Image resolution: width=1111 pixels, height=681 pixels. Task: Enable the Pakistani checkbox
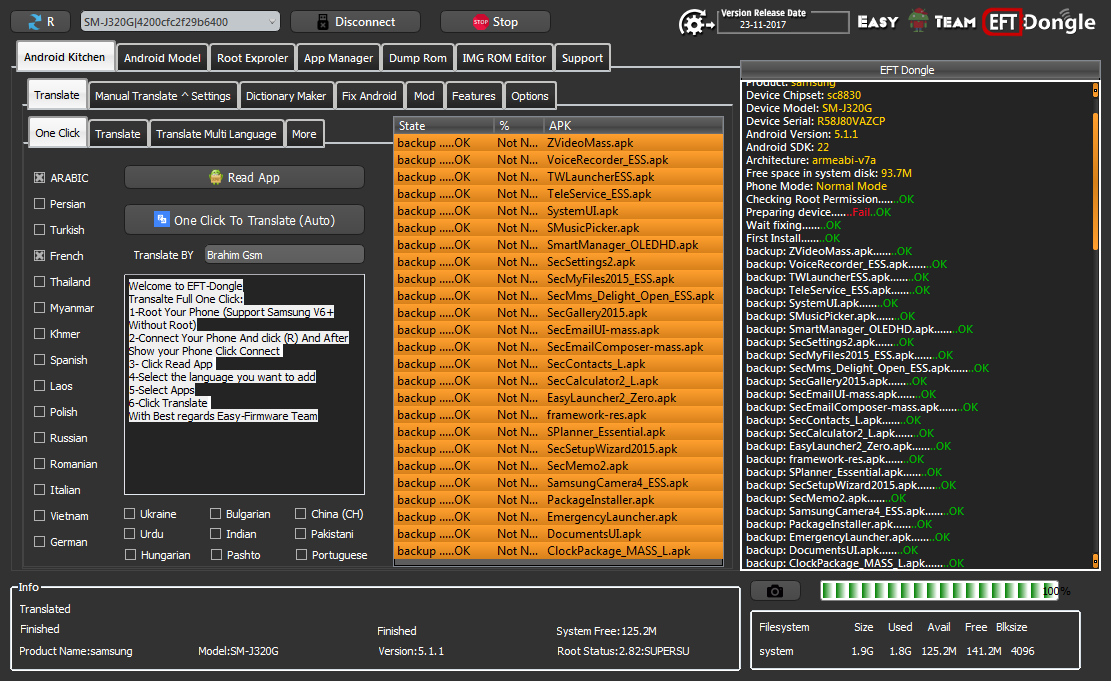pos(300,534)
